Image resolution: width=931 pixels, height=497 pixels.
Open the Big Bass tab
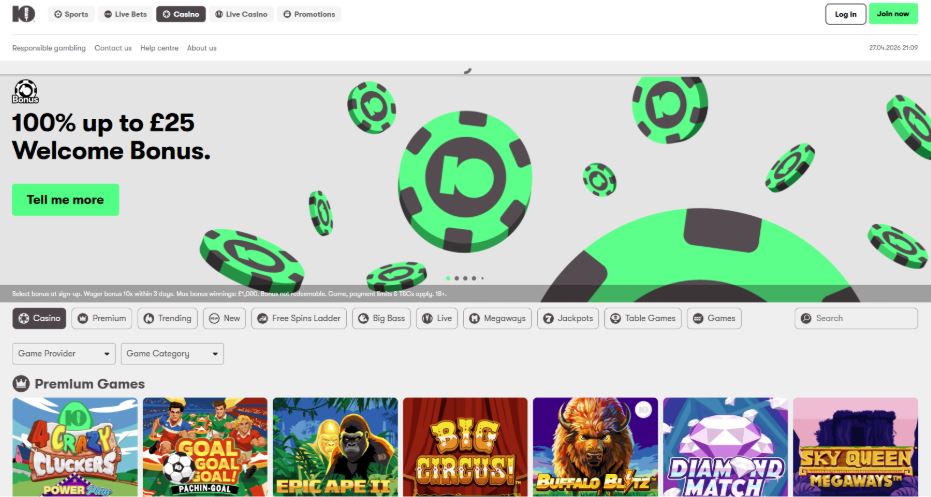(381, 318)
